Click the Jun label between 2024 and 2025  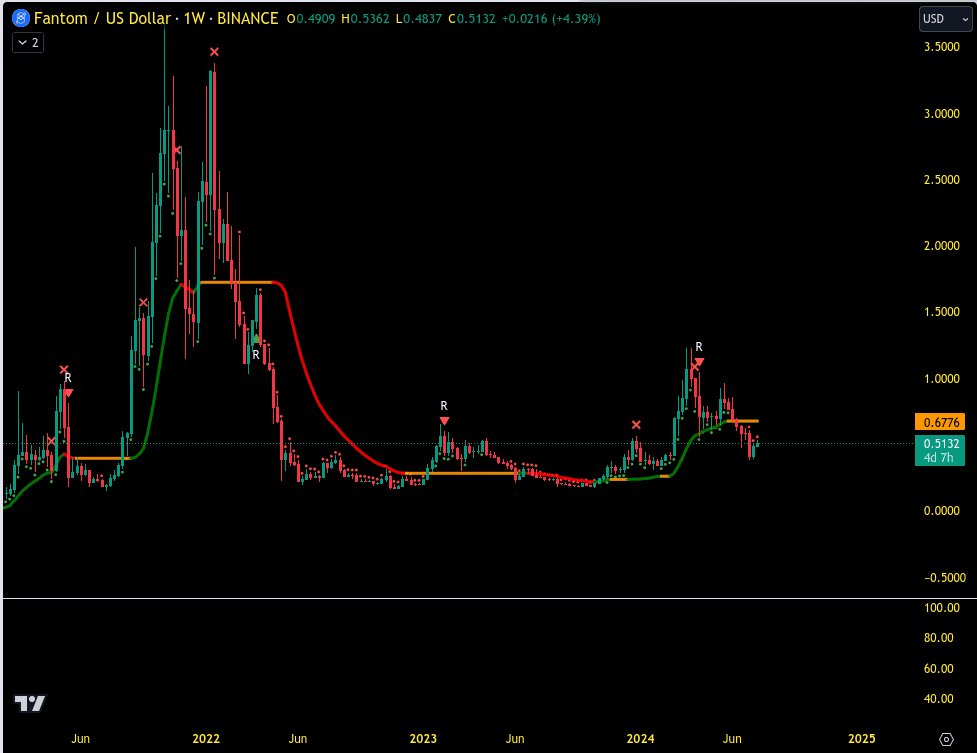point(732,739)
